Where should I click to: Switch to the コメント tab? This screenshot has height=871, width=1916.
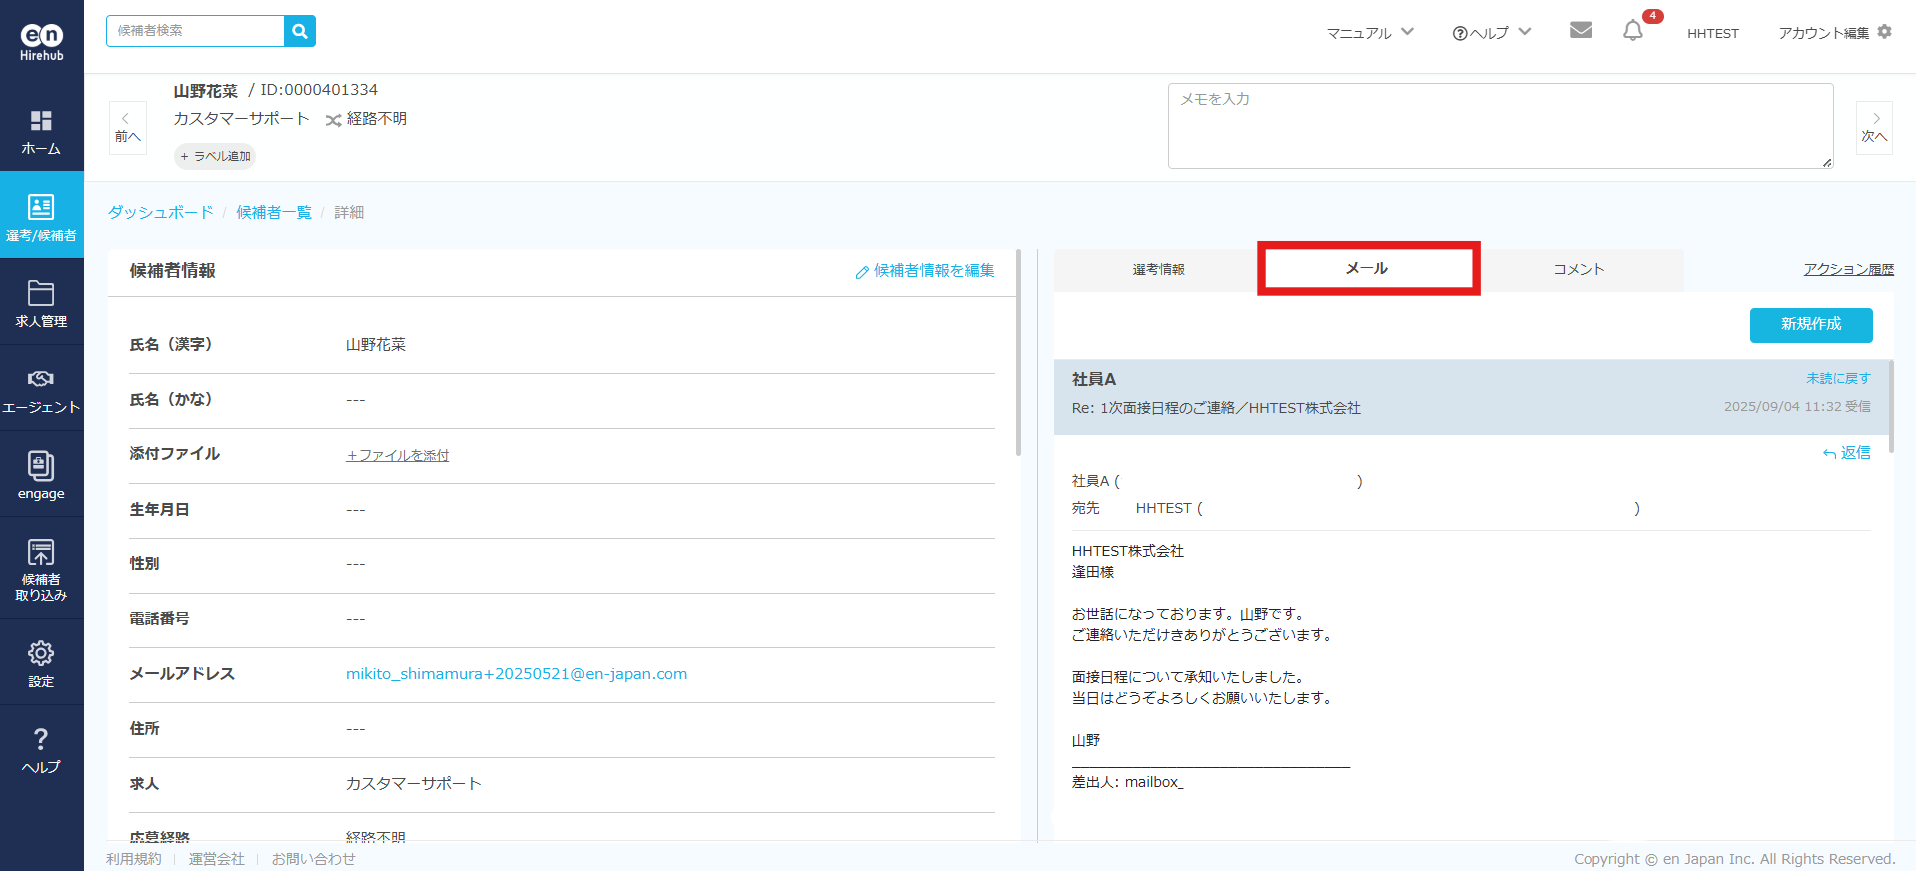1578,269
